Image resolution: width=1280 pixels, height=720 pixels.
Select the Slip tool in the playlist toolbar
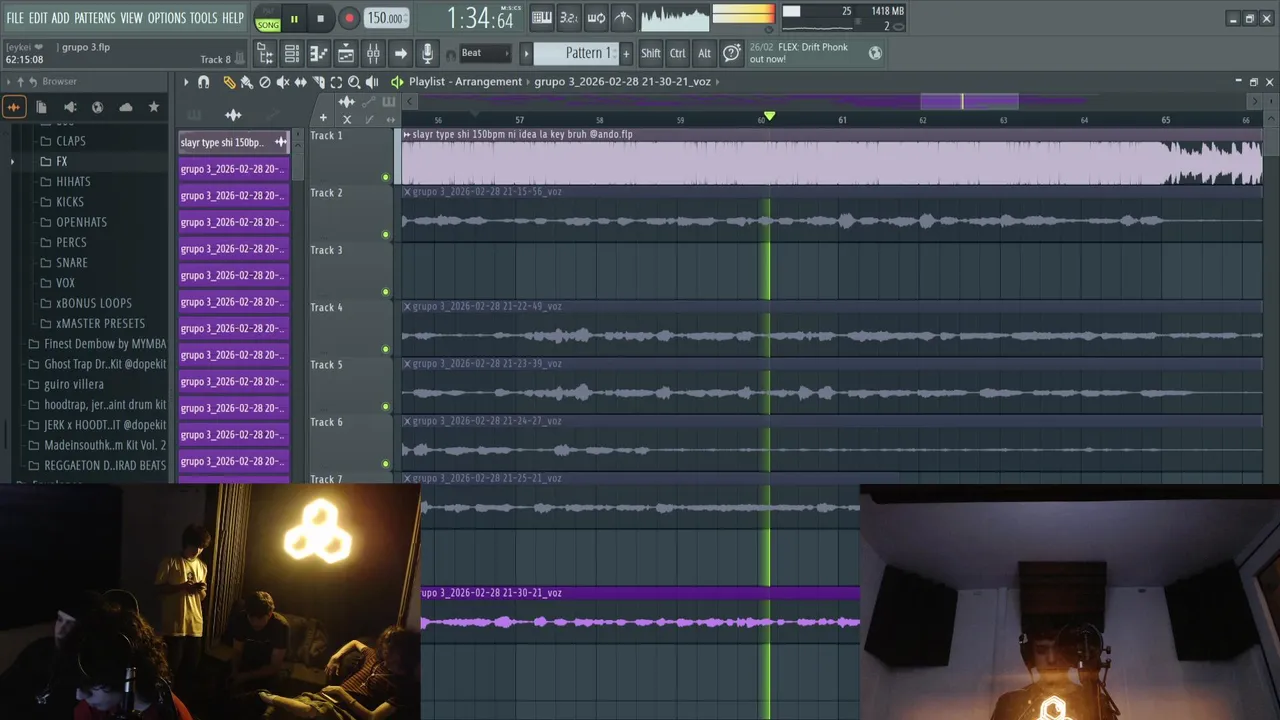[300, 82]
